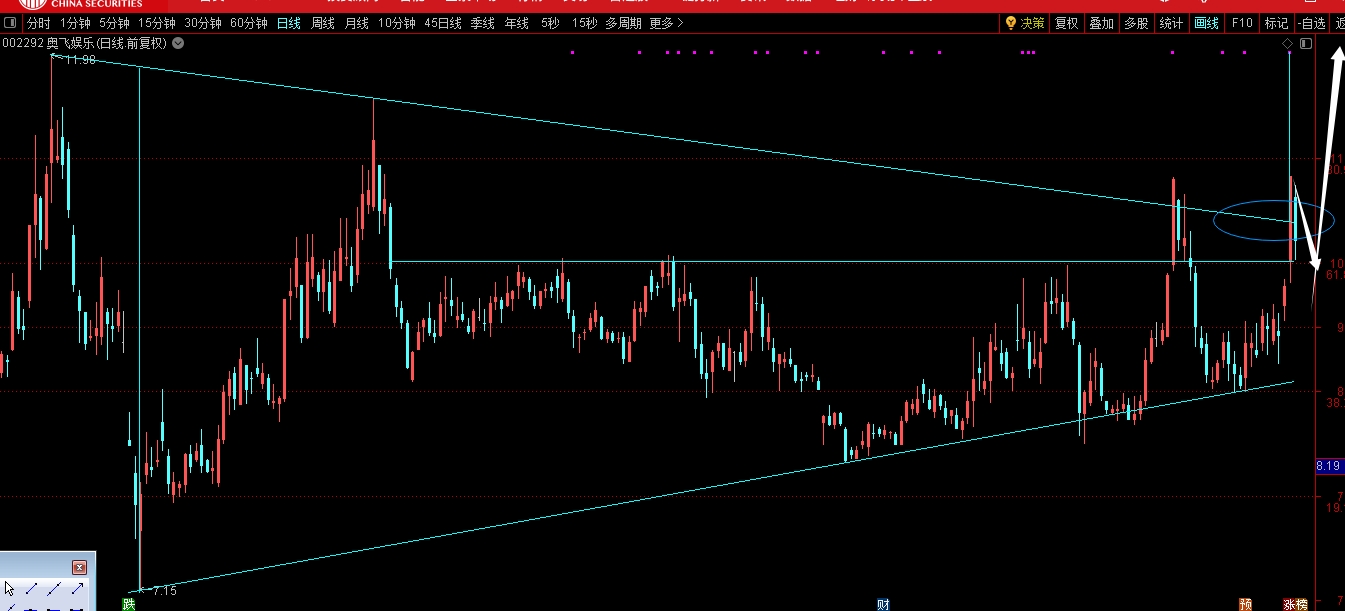Click the 预 forecast marker on time axis
Image resolution: width=1345 pixels, height=611 pixels.
(x=1245, y=604)
